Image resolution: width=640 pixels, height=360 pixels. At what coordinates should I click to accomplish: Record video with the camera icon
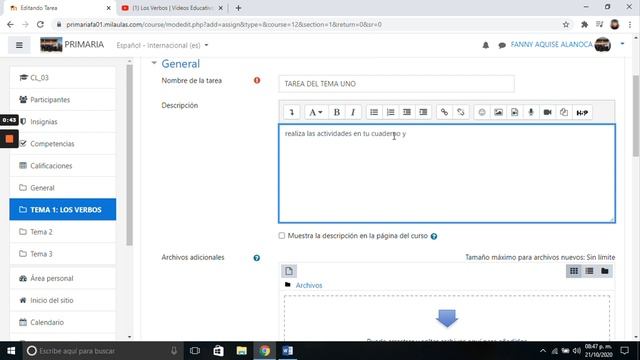[547, 112]
